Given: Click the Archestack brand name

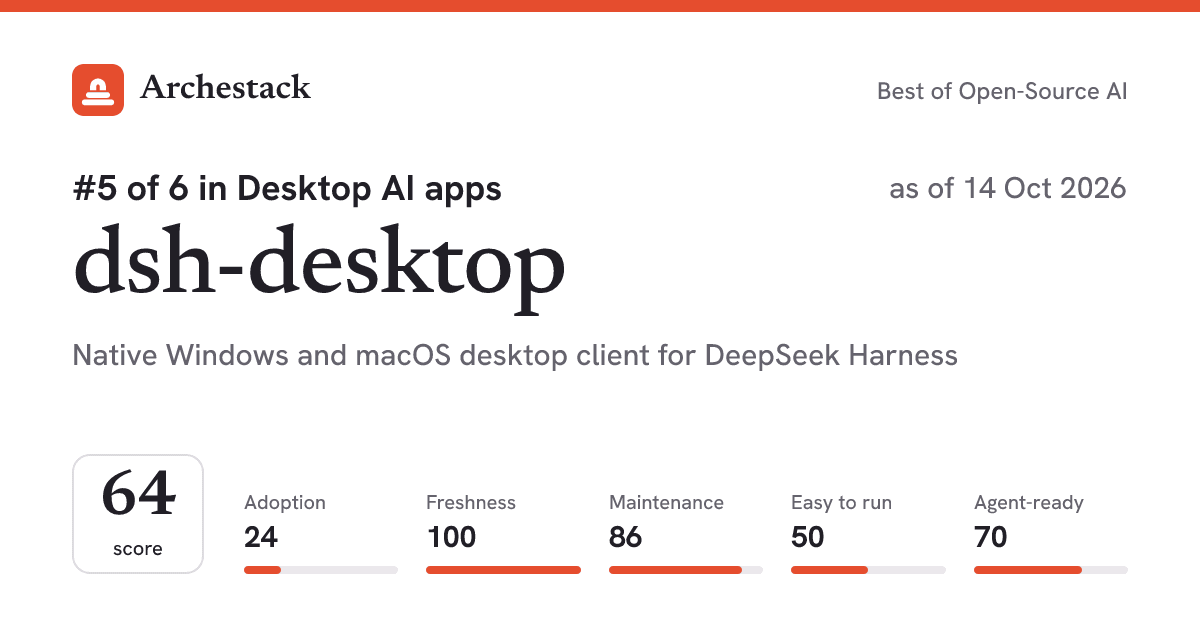Looking at the screenshot, I should (x=225, y=88).
